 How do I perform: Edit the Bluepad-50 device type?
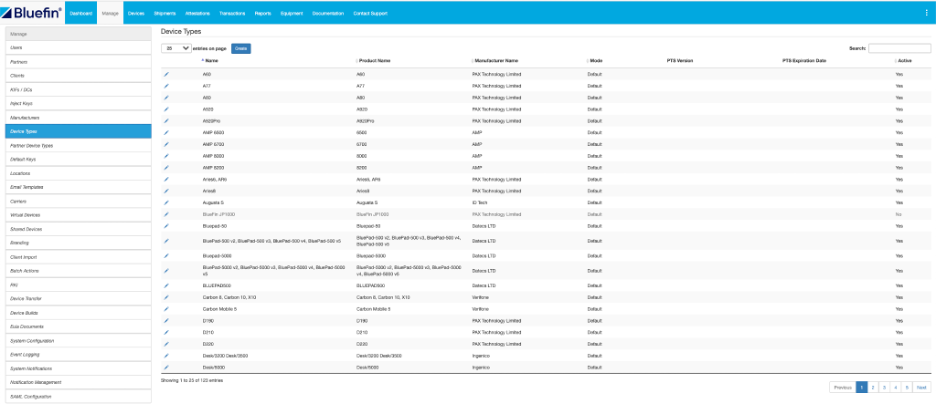(167, 226)
